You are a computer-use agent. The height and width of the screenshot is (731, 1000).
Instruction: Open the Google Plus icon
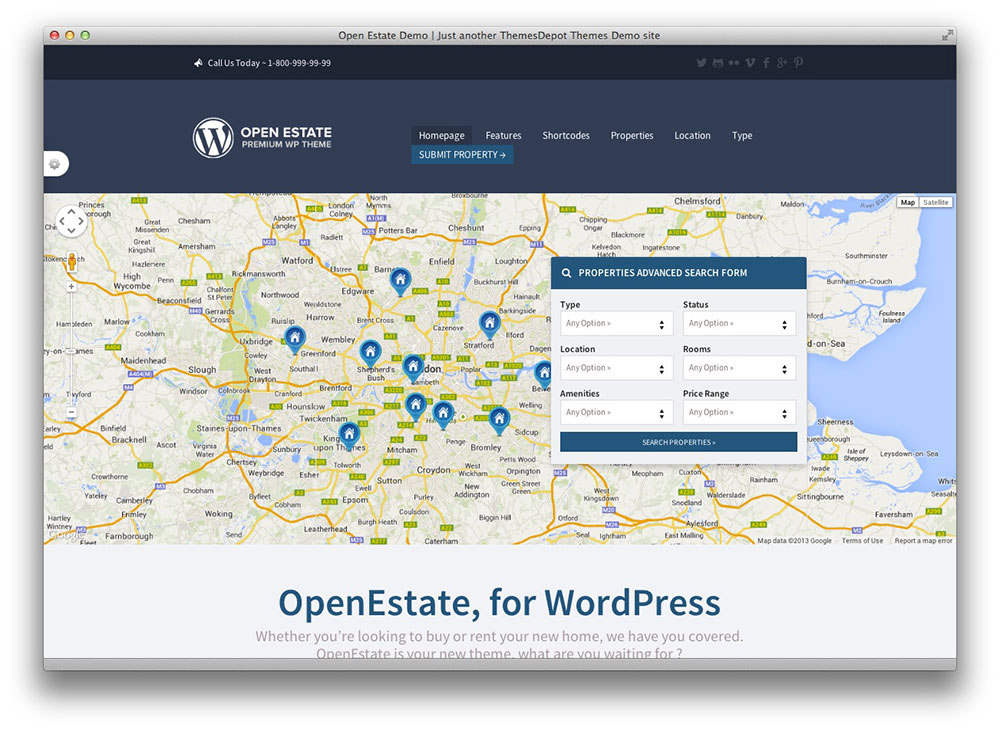(x=781, y=63)
